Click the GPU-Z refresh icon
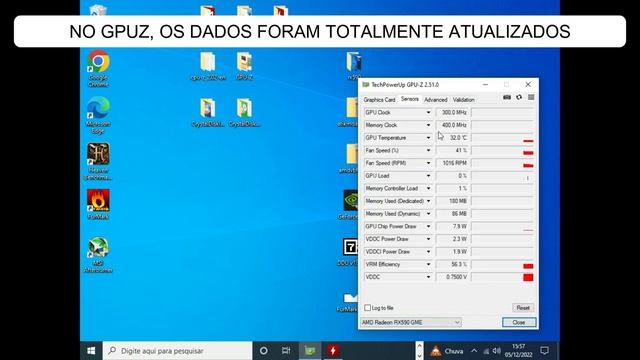The image size is (640, 360). [519, 97]
